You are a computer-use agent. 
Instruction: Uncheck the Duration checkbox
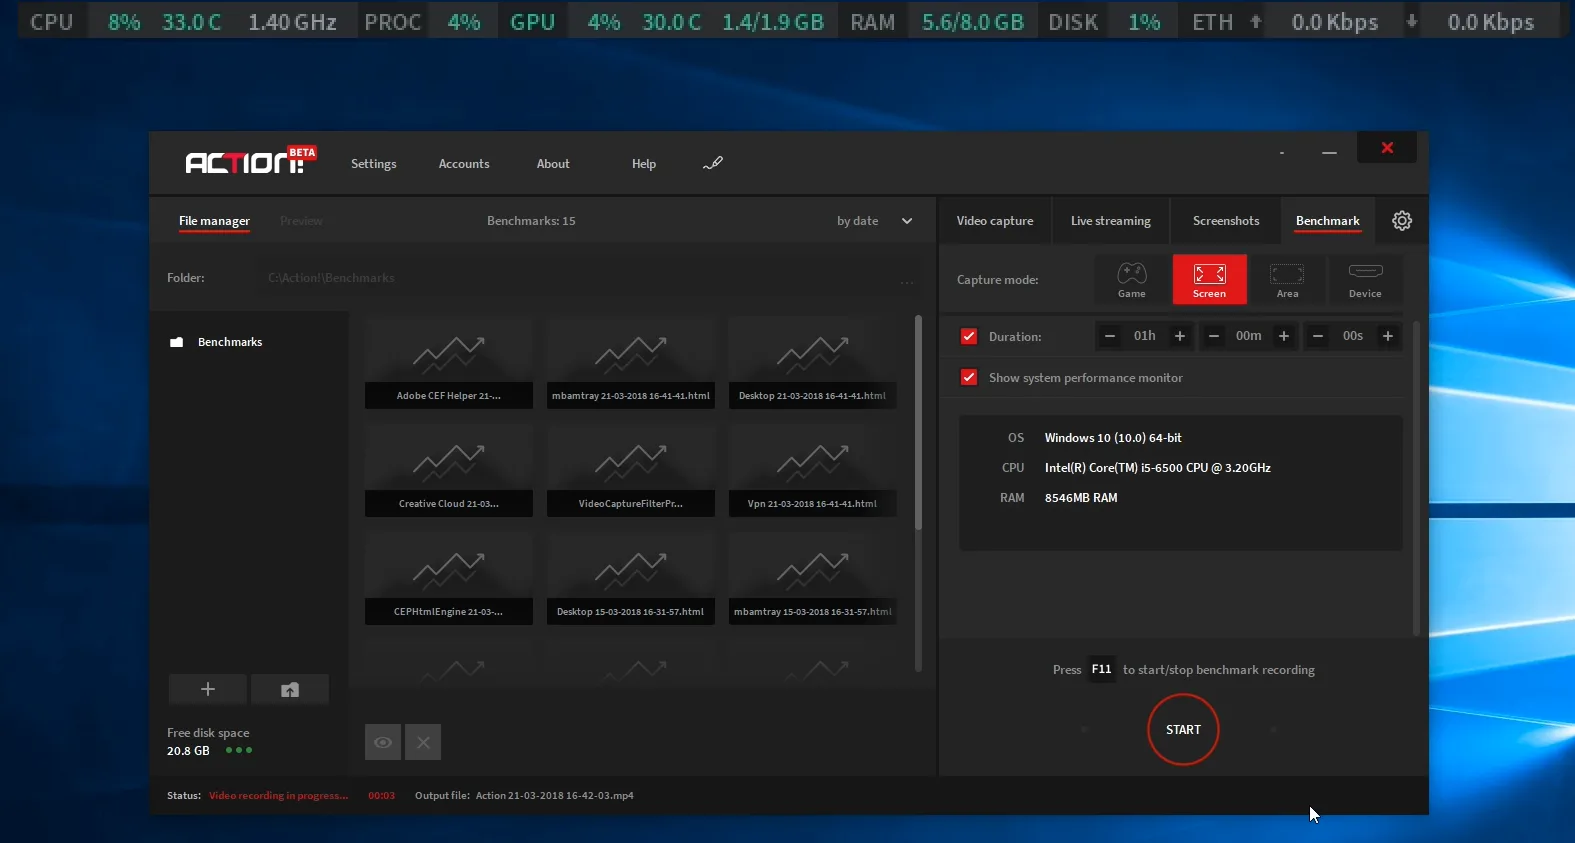pos(969,336)
